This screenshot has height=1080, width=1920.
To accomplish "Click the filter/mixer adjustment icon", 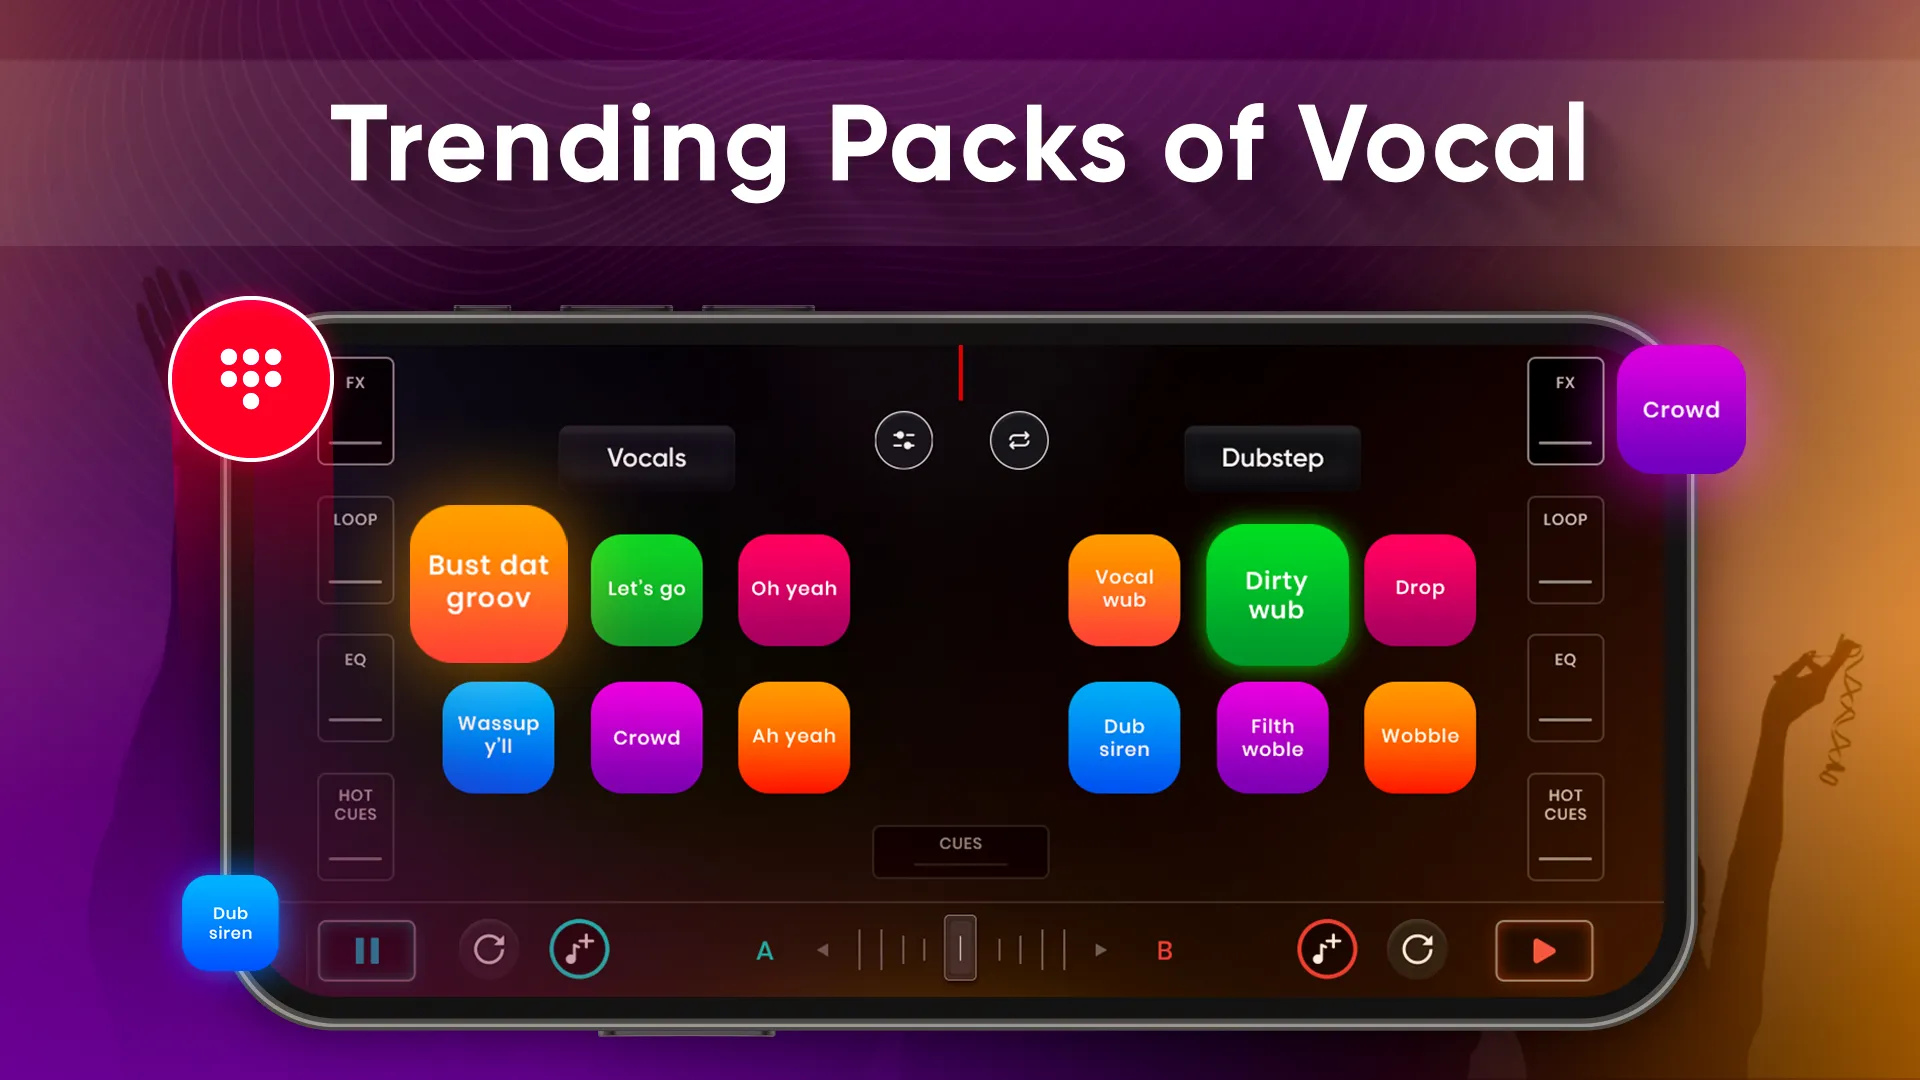I will coord(903,439).
